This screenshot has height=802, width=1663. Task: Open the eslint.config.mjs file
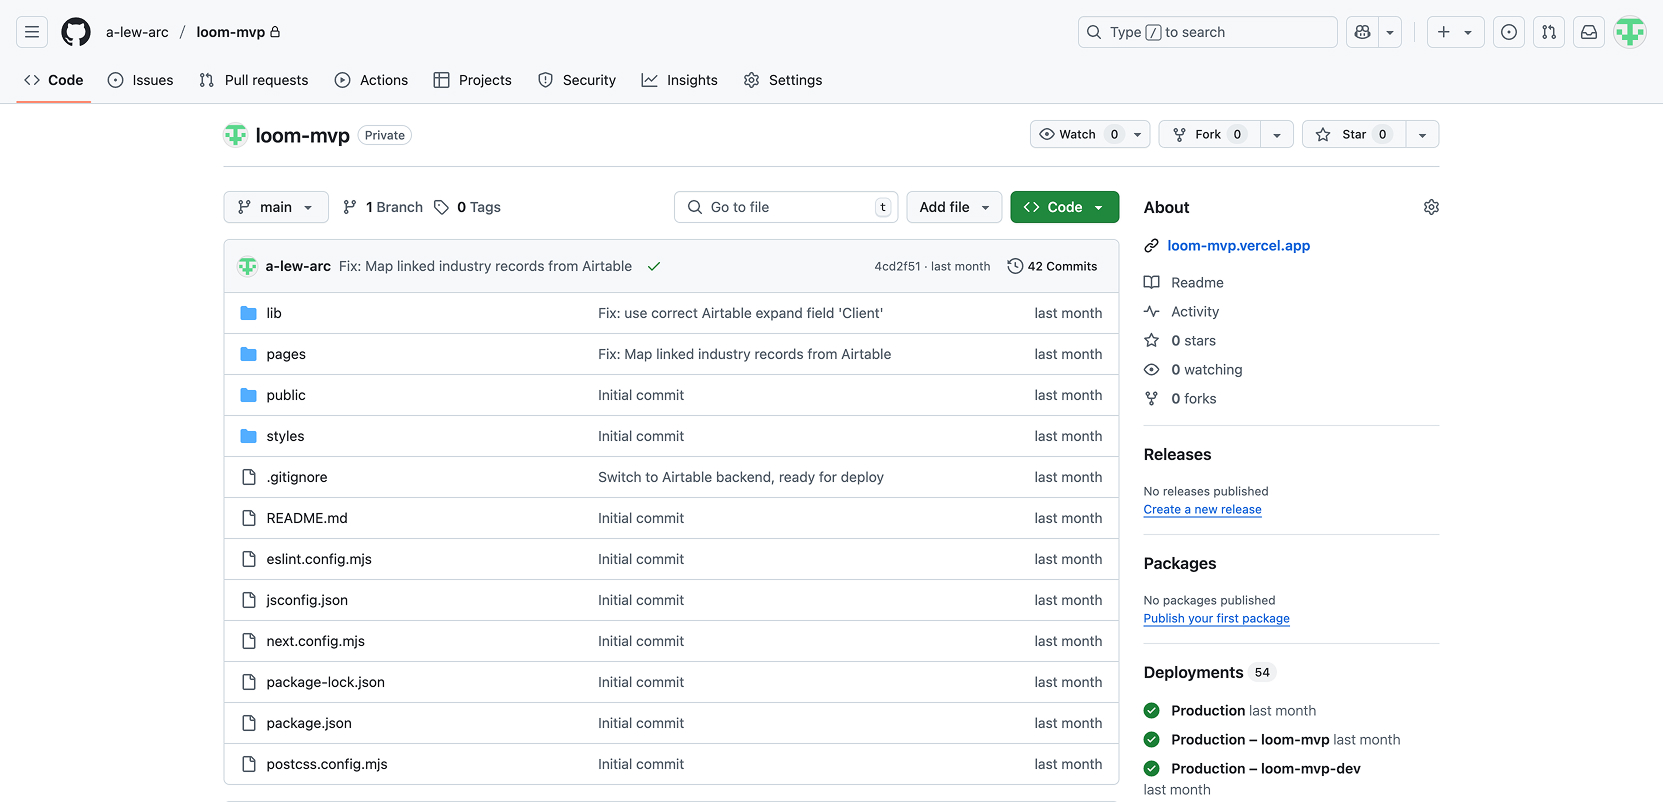(x=319, y=559)
